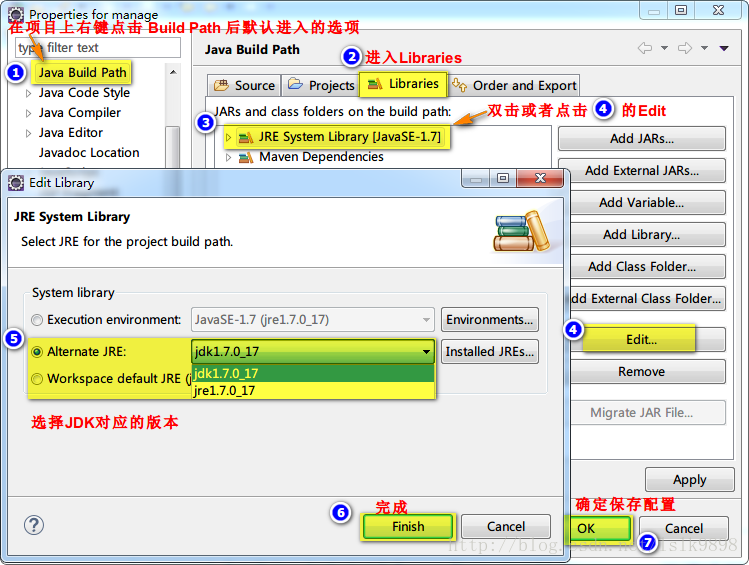Image resolution: width=749 pixels, height=565 pixels.
Task: Click Cancel in Properties window
Action: [x=684, y=528]
